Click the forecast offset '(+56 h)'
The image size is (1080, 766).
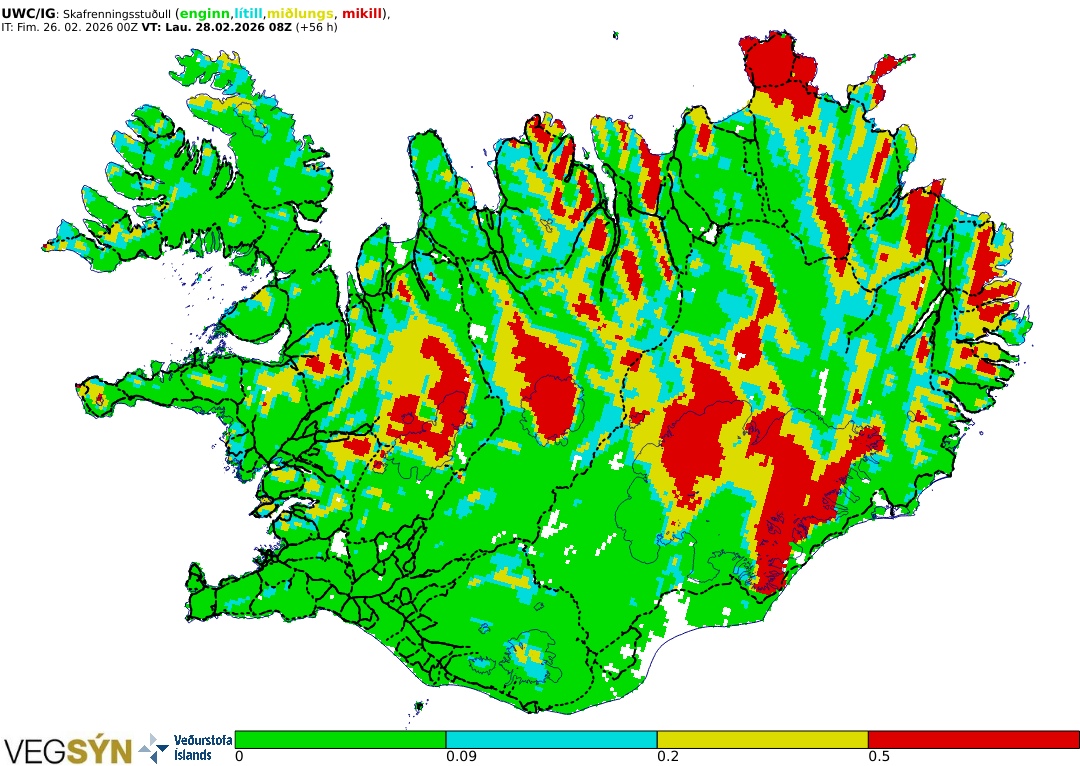click(317, 28)
